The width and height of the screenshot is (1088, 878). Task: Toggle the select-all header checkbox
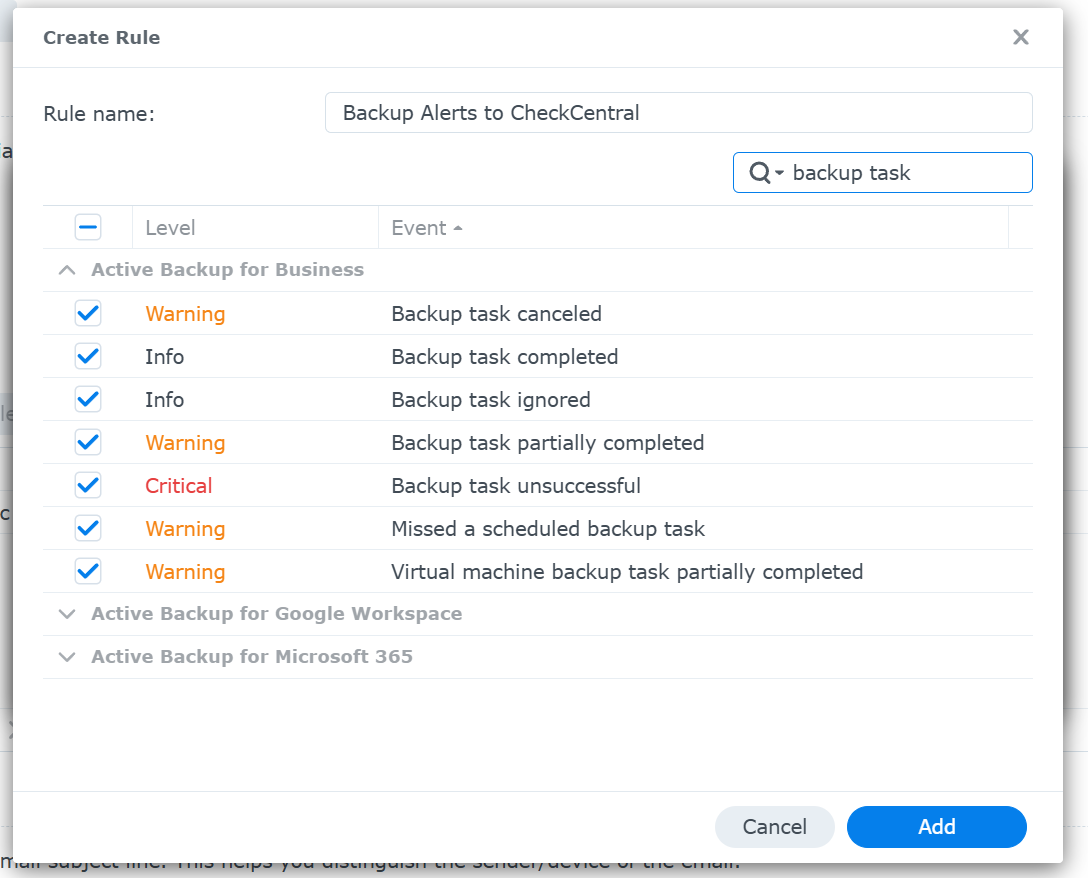coord(88,227)
